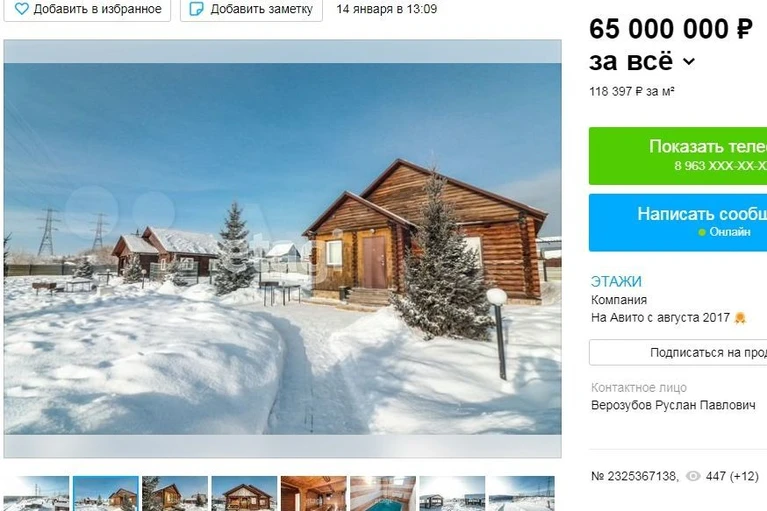Image resolution: width=767 pixels, height=511 pixels.
Task: Subscribe to the seller's listings
Action: (x=678, y=352)
